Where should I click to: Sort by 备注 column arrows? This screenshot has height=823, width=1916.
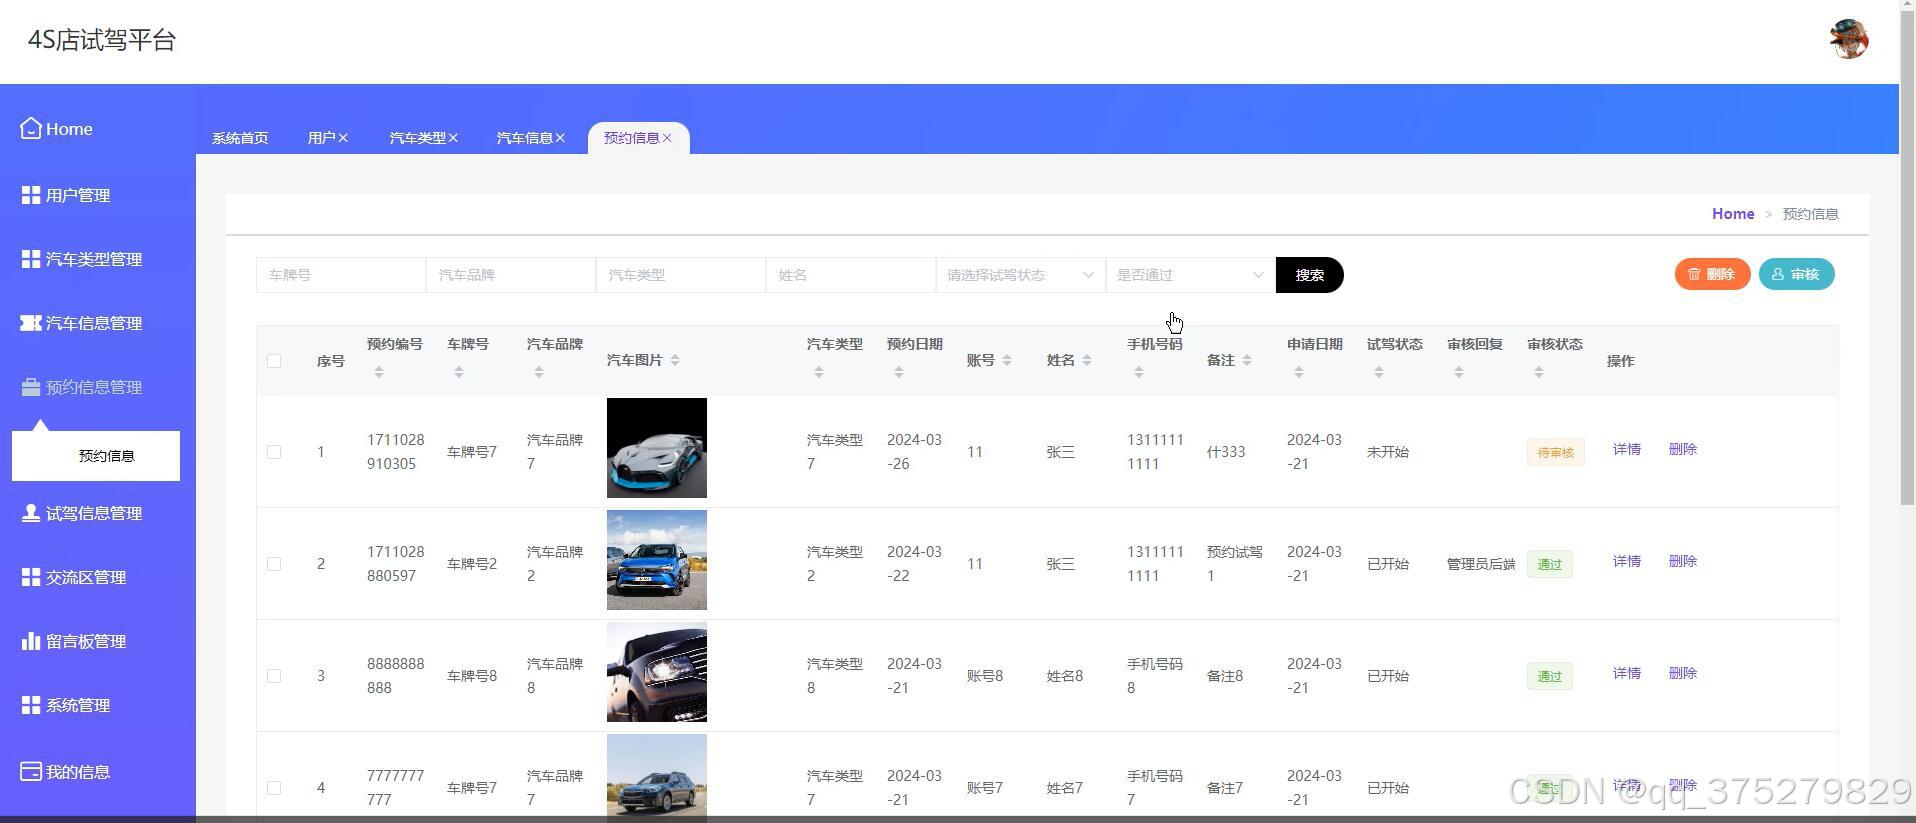(x=1247, y=360)
